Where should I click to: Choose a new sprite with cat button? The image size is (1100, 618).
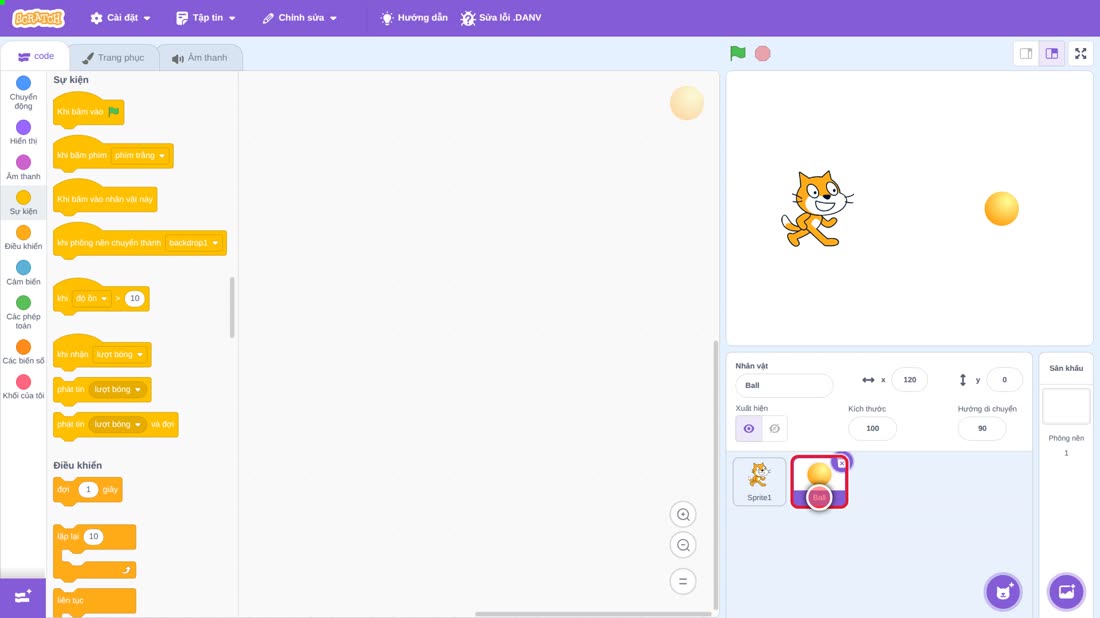pos(1003,591)
